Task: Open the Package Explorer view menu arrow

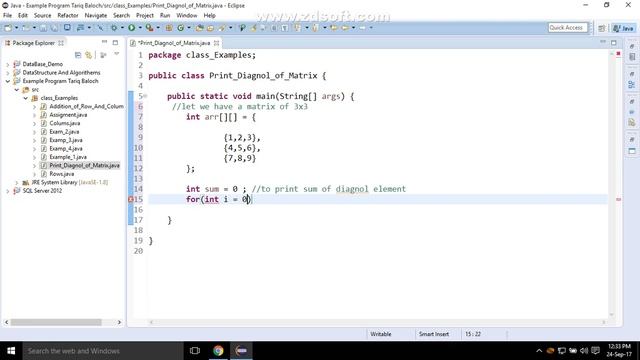Action: coord(116,54)
